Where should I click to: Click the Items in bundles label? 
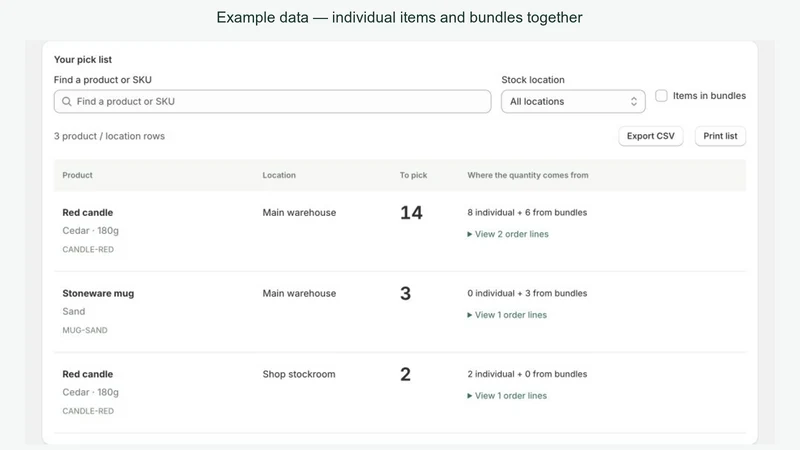709,95
